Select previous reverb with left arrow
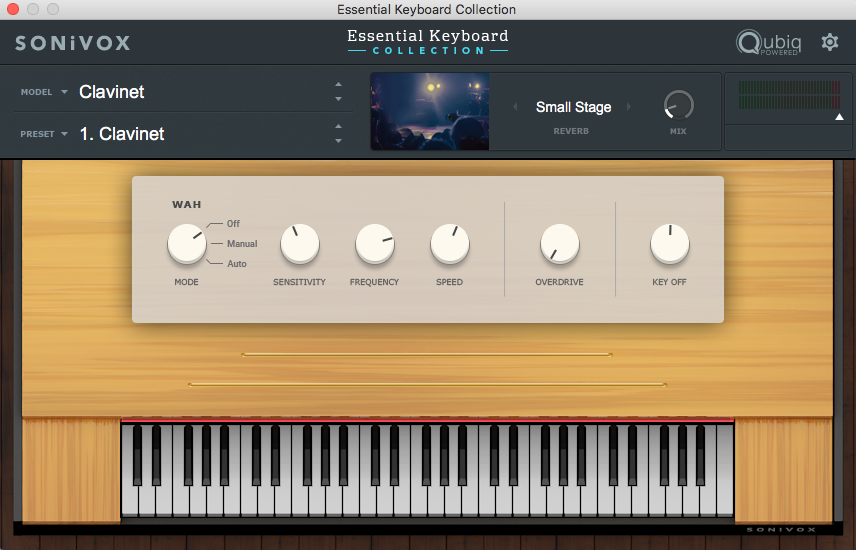The width and height of the screenshot is (856, 550). pyautogui.click(x=516, y=107)
